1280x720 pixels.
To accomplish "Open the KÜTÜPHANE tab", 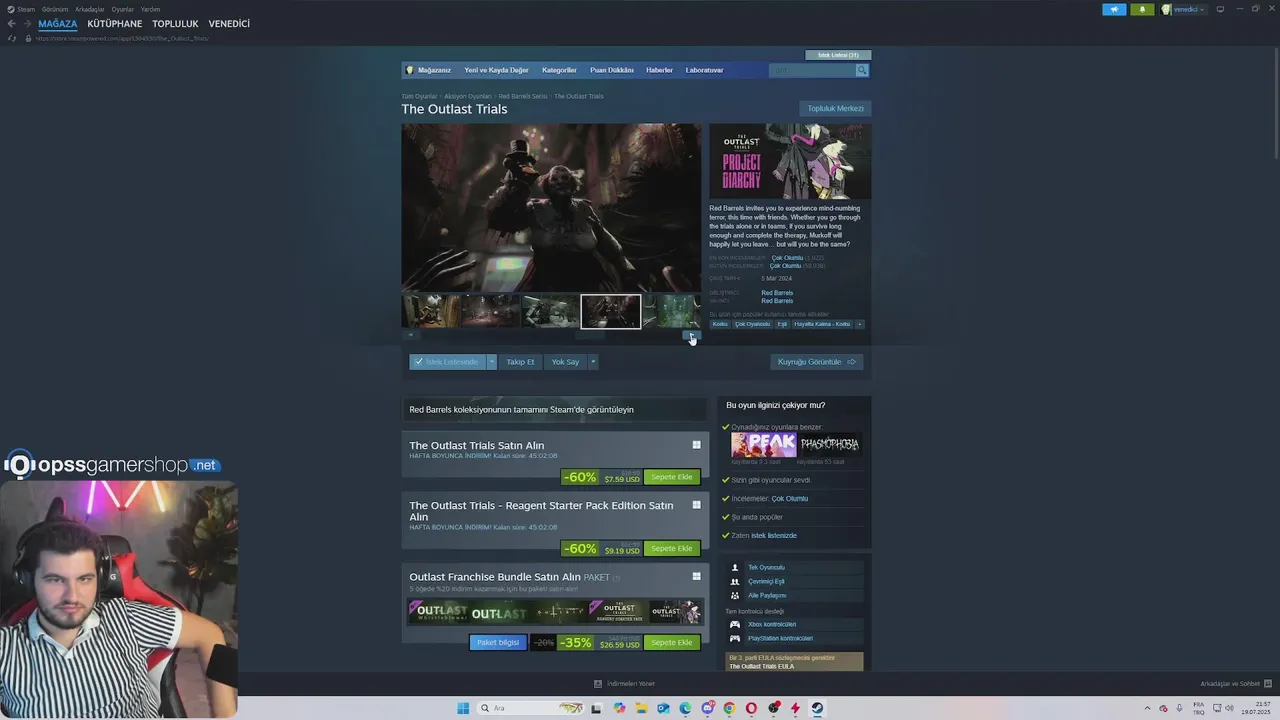I will coord(114,23).
